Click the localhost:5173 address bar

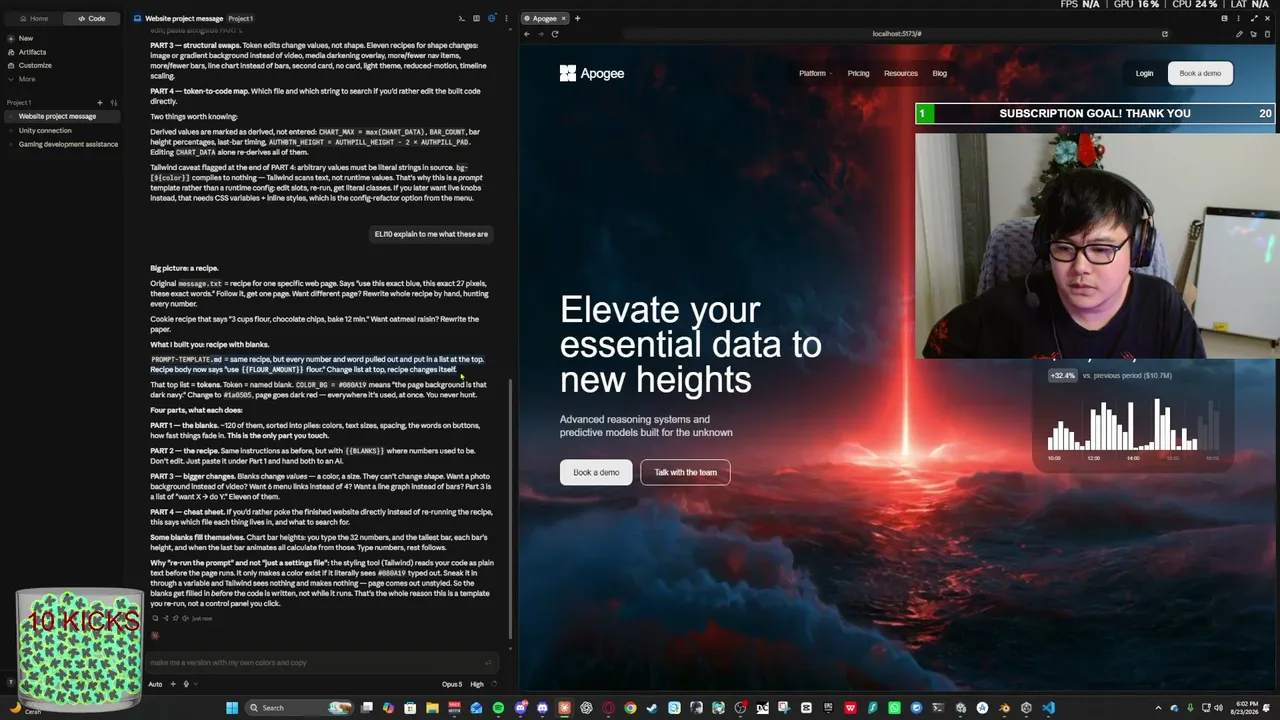pos(897,34)
